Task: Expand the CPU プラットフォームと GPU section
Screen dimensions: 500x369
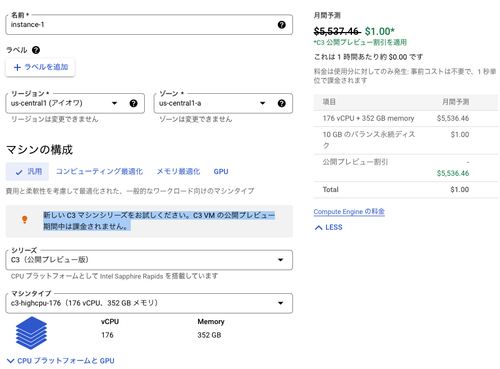Action: click(x=61, y=361)
